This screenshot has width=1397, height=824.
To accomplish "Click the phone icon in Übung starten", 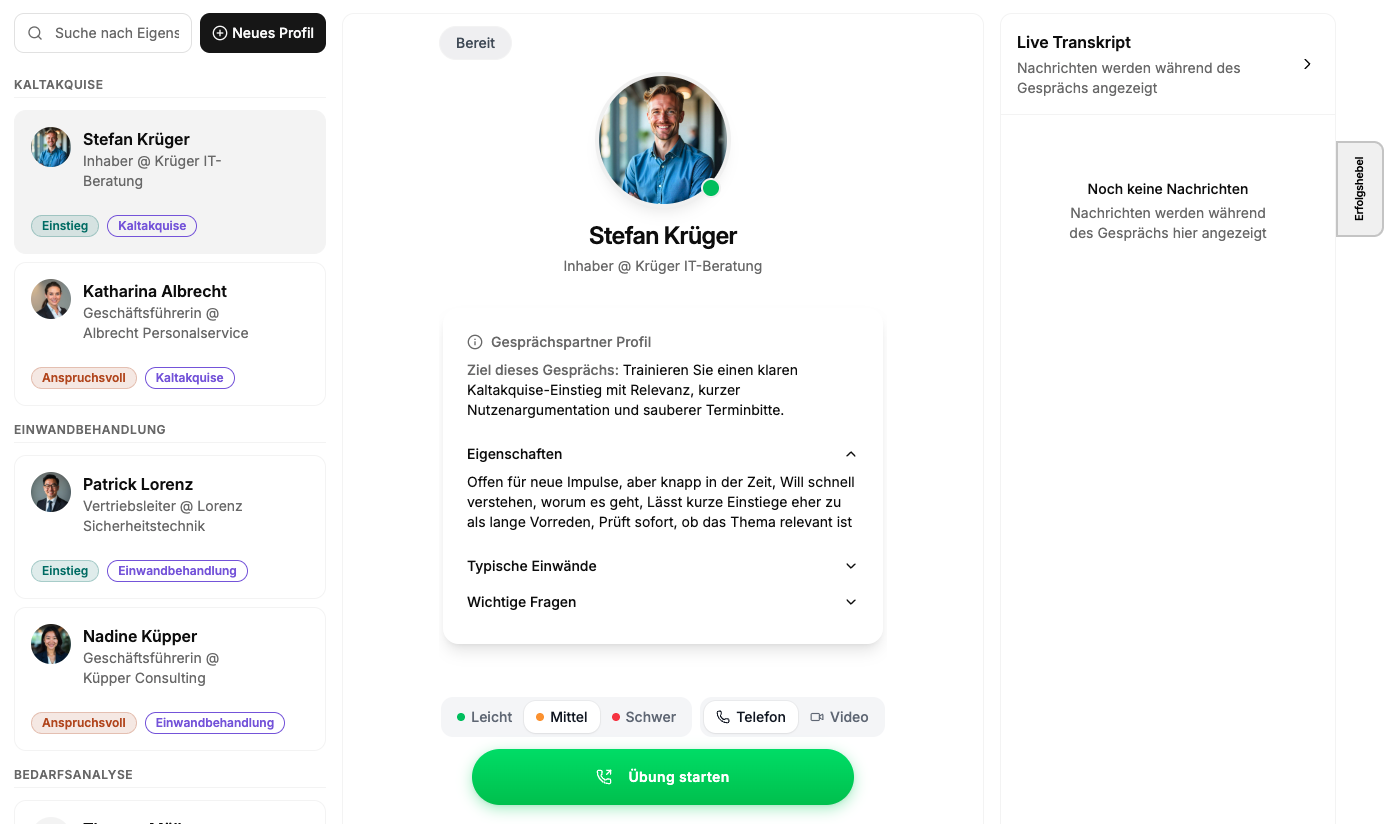I will [604, 777].
